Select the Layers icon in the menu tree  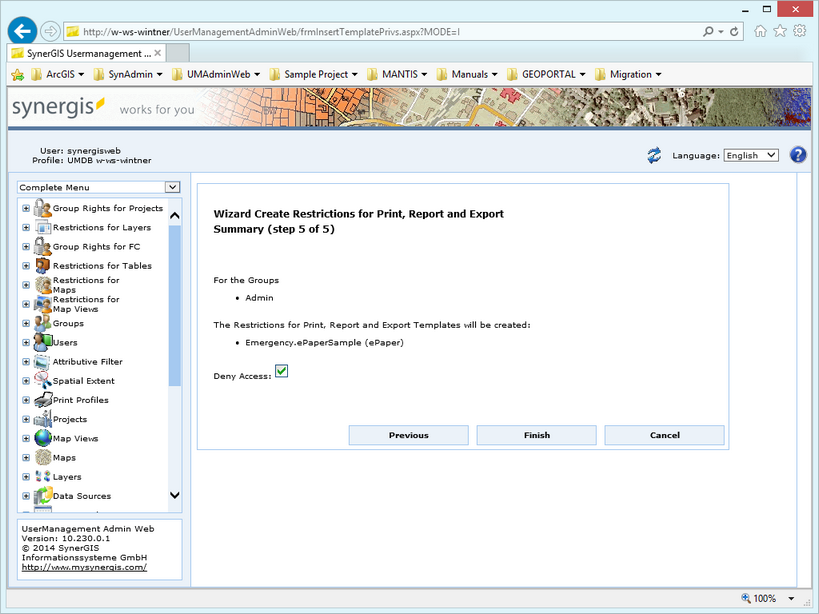click(44, 476)
